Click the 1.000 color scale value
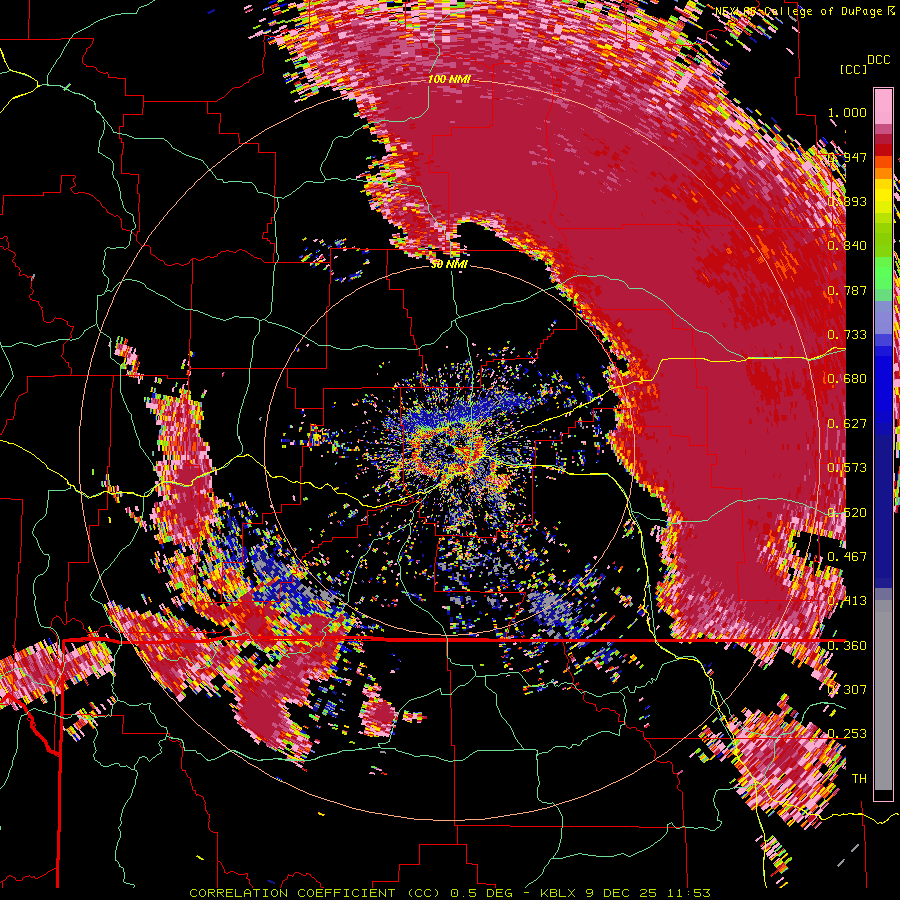Image resolution: width=900 pixels, height=900 pixels. pyautogui.click(x=847, y=112)
